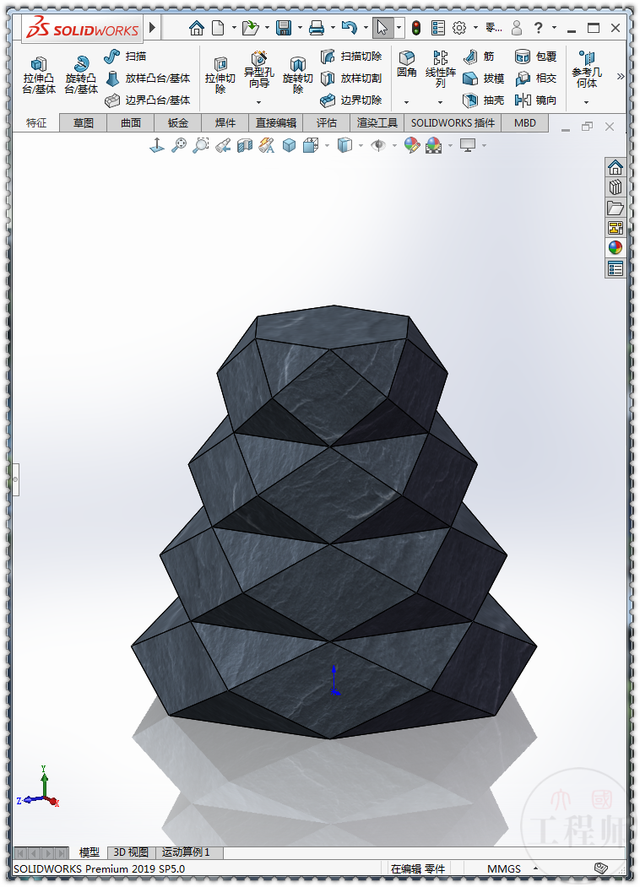Select the 拉伸切除 extruded cut tool
Viewport: 640px width, 887px height.
click(220, 75)
